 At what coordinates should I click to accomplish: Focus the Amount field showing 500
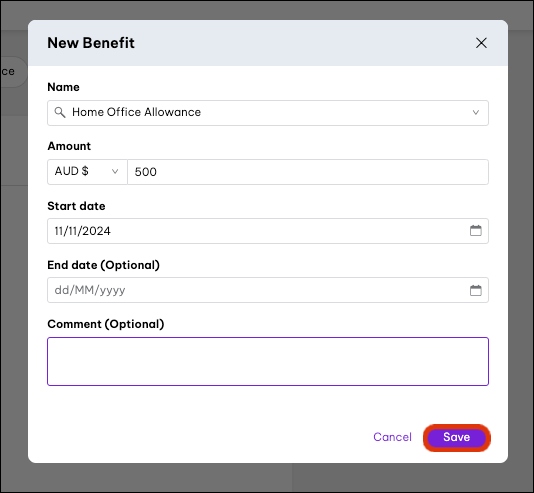[x=308, y=172]
